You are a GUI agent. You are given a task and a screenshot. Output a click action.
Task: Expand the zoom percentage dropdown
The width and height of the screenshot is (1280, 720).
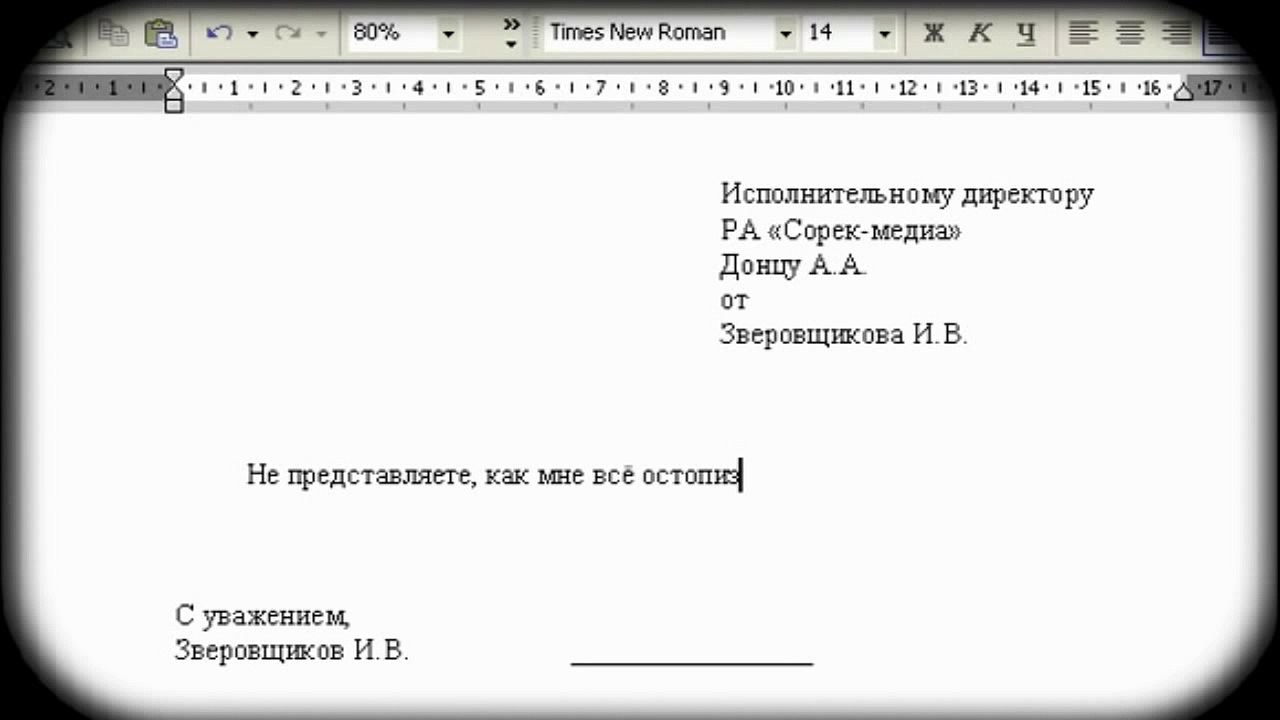(x=448, y=34)
